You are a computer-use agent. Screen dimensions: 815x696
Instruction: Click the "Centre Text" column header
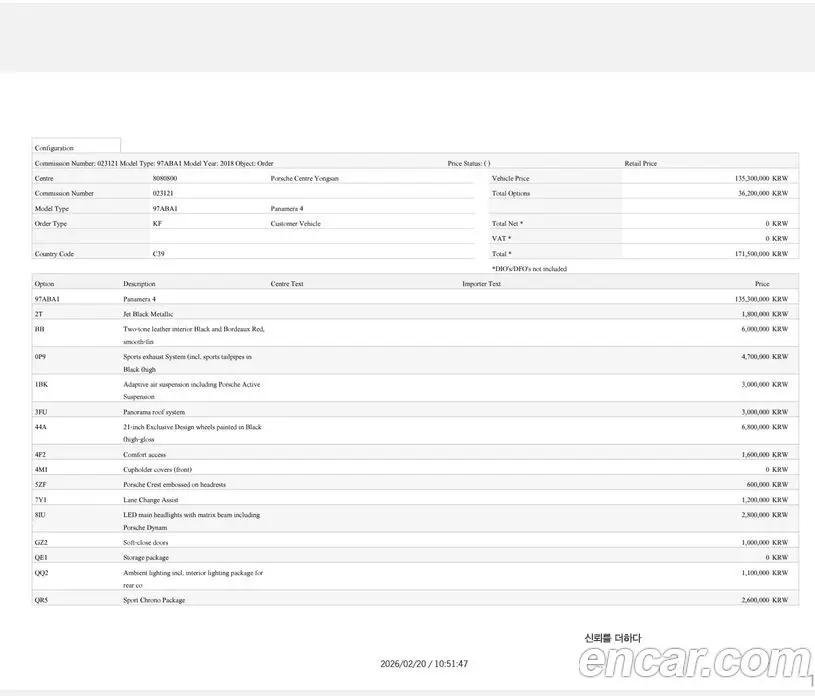(287, 284)
